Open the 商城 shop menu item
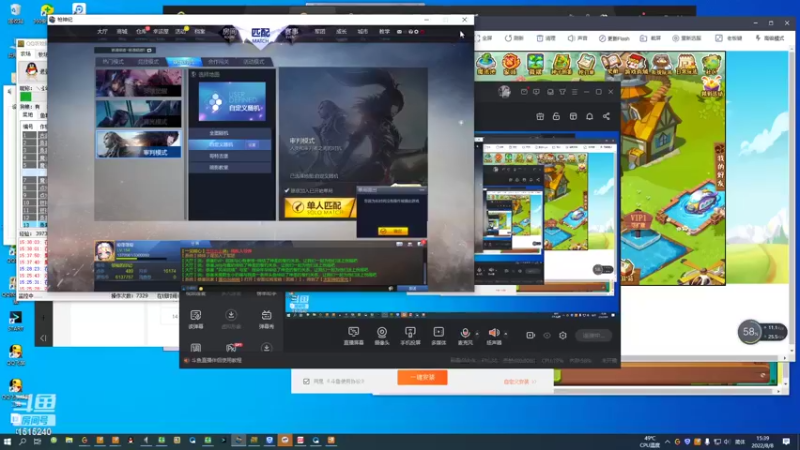This screenshot has height=450, width=800. (x=121, y=32)
